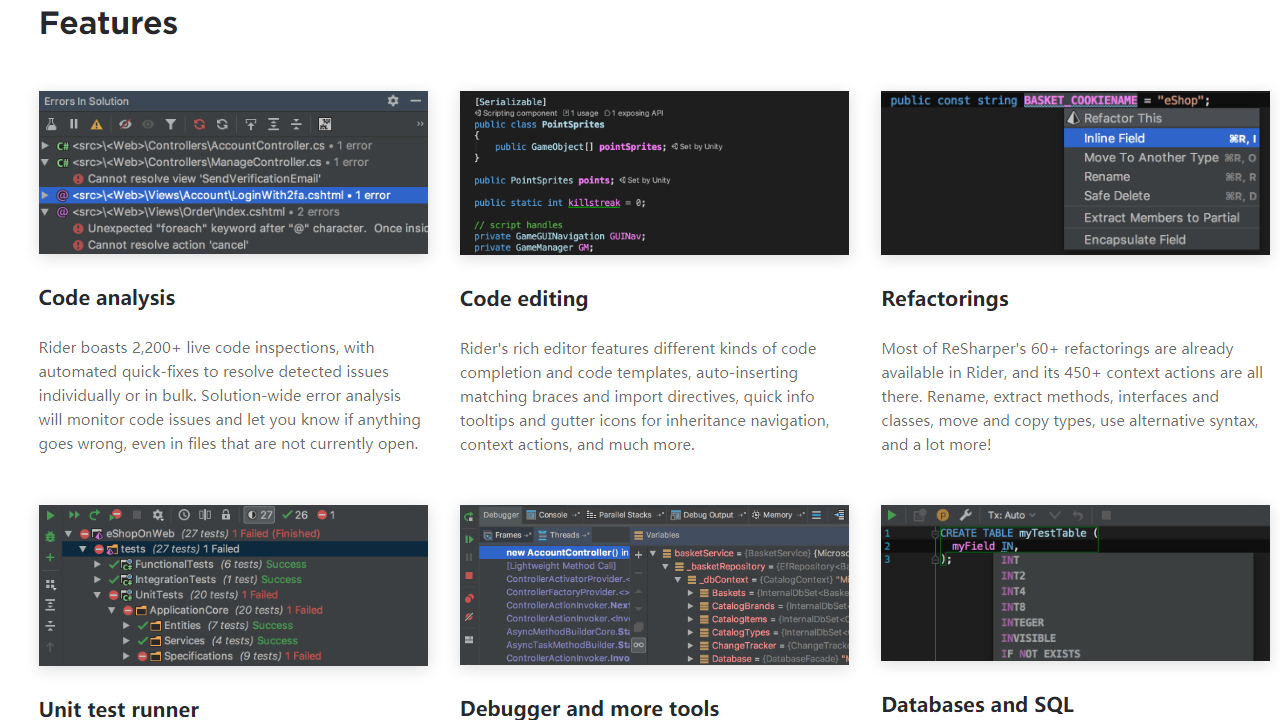The image size is (1280, 720).
Task: Click BASKET_COOKIENAME highlighted identifier
Action: tap(1081, 100)
